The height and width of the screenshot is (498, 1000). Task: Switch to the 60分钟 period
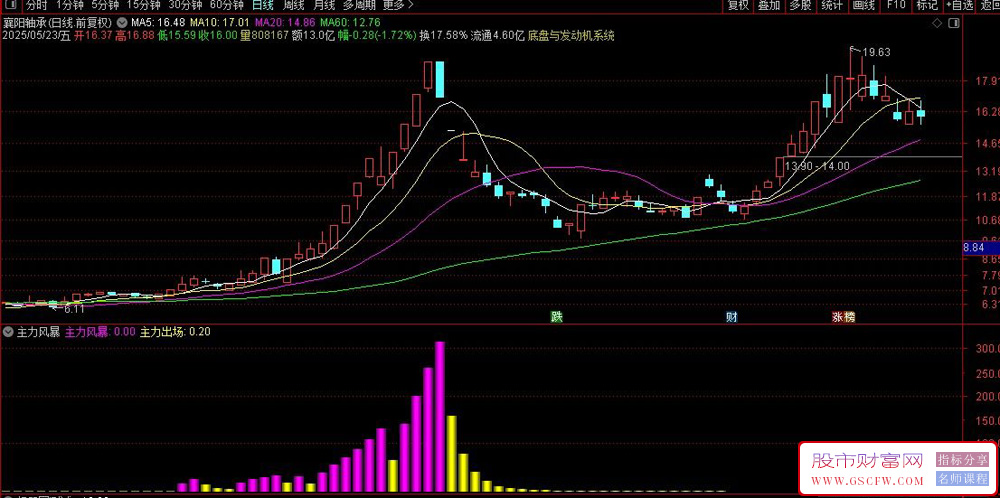click(x=226, y=6)
